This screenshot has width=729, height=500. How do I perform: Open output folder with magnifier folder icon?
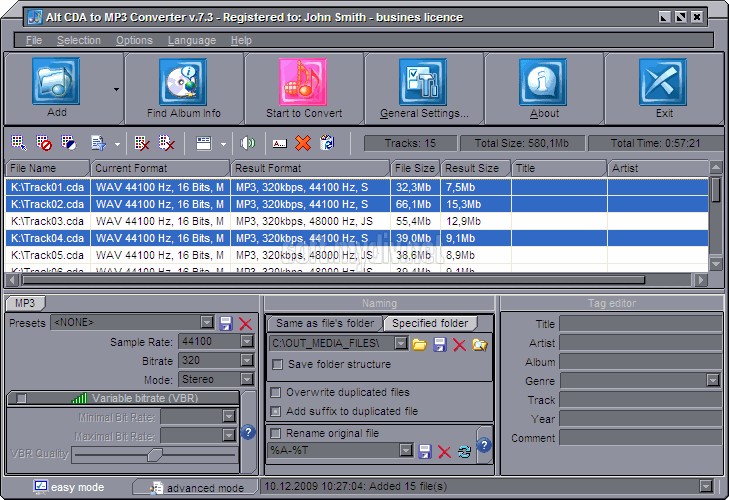click(x=480, y=345)
